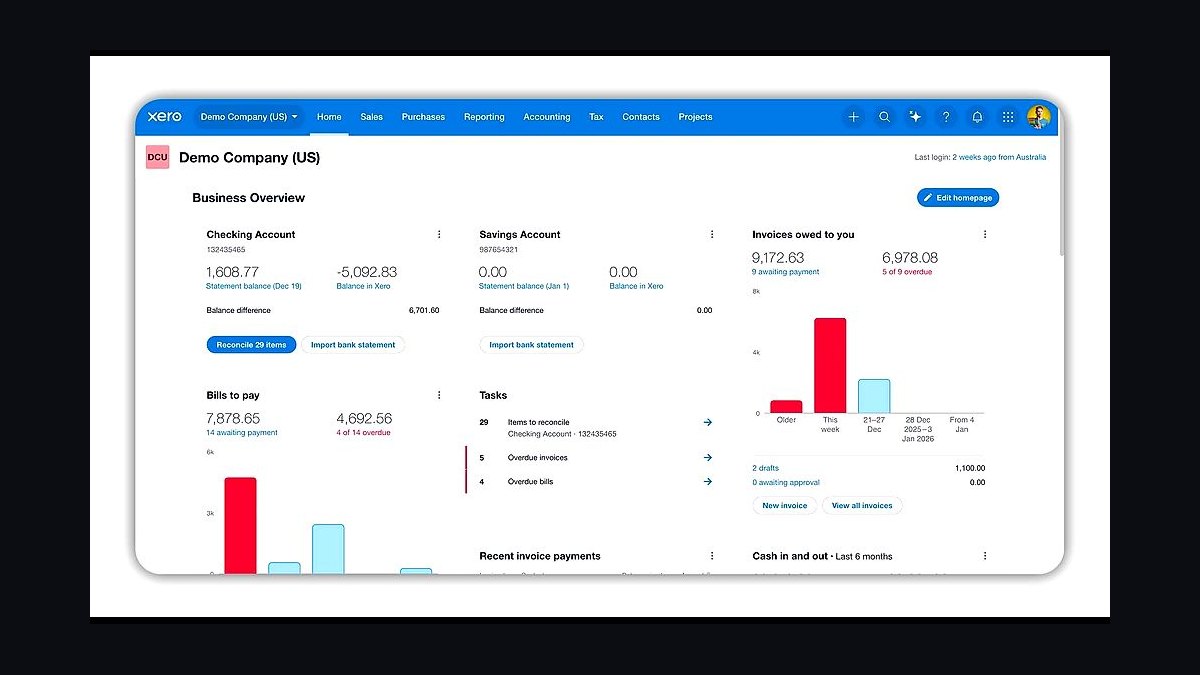Click the Checking Account heading

click(251, 234)
